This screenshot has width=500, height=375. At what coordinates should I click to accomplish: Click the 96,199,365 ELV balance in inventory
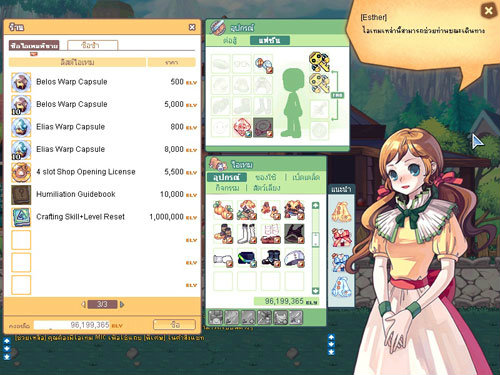coord(286,301)
